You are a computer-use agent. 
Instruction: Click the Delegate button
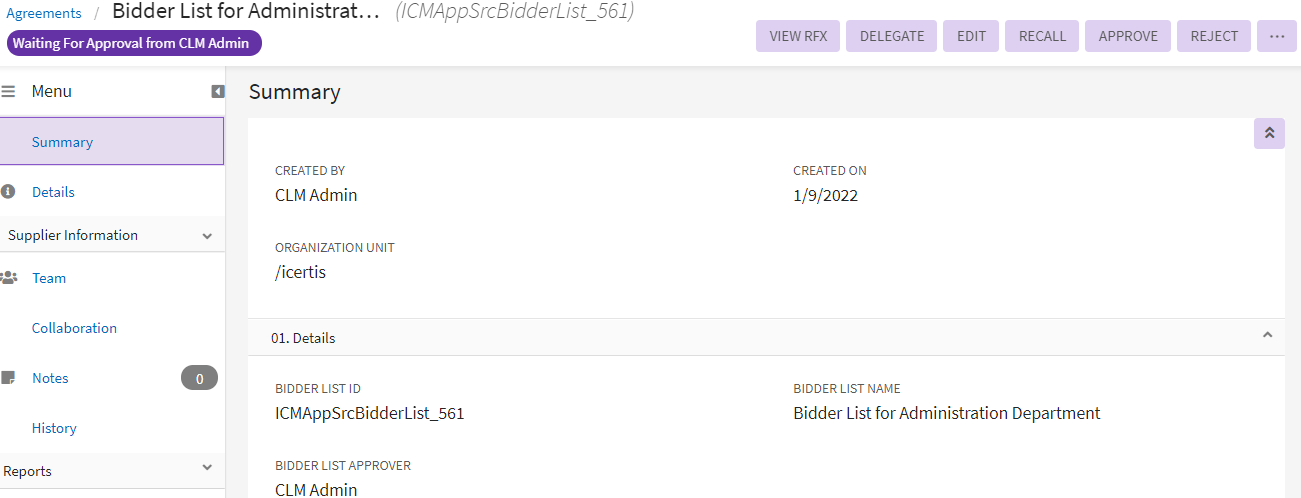click(x=892, y=36)
